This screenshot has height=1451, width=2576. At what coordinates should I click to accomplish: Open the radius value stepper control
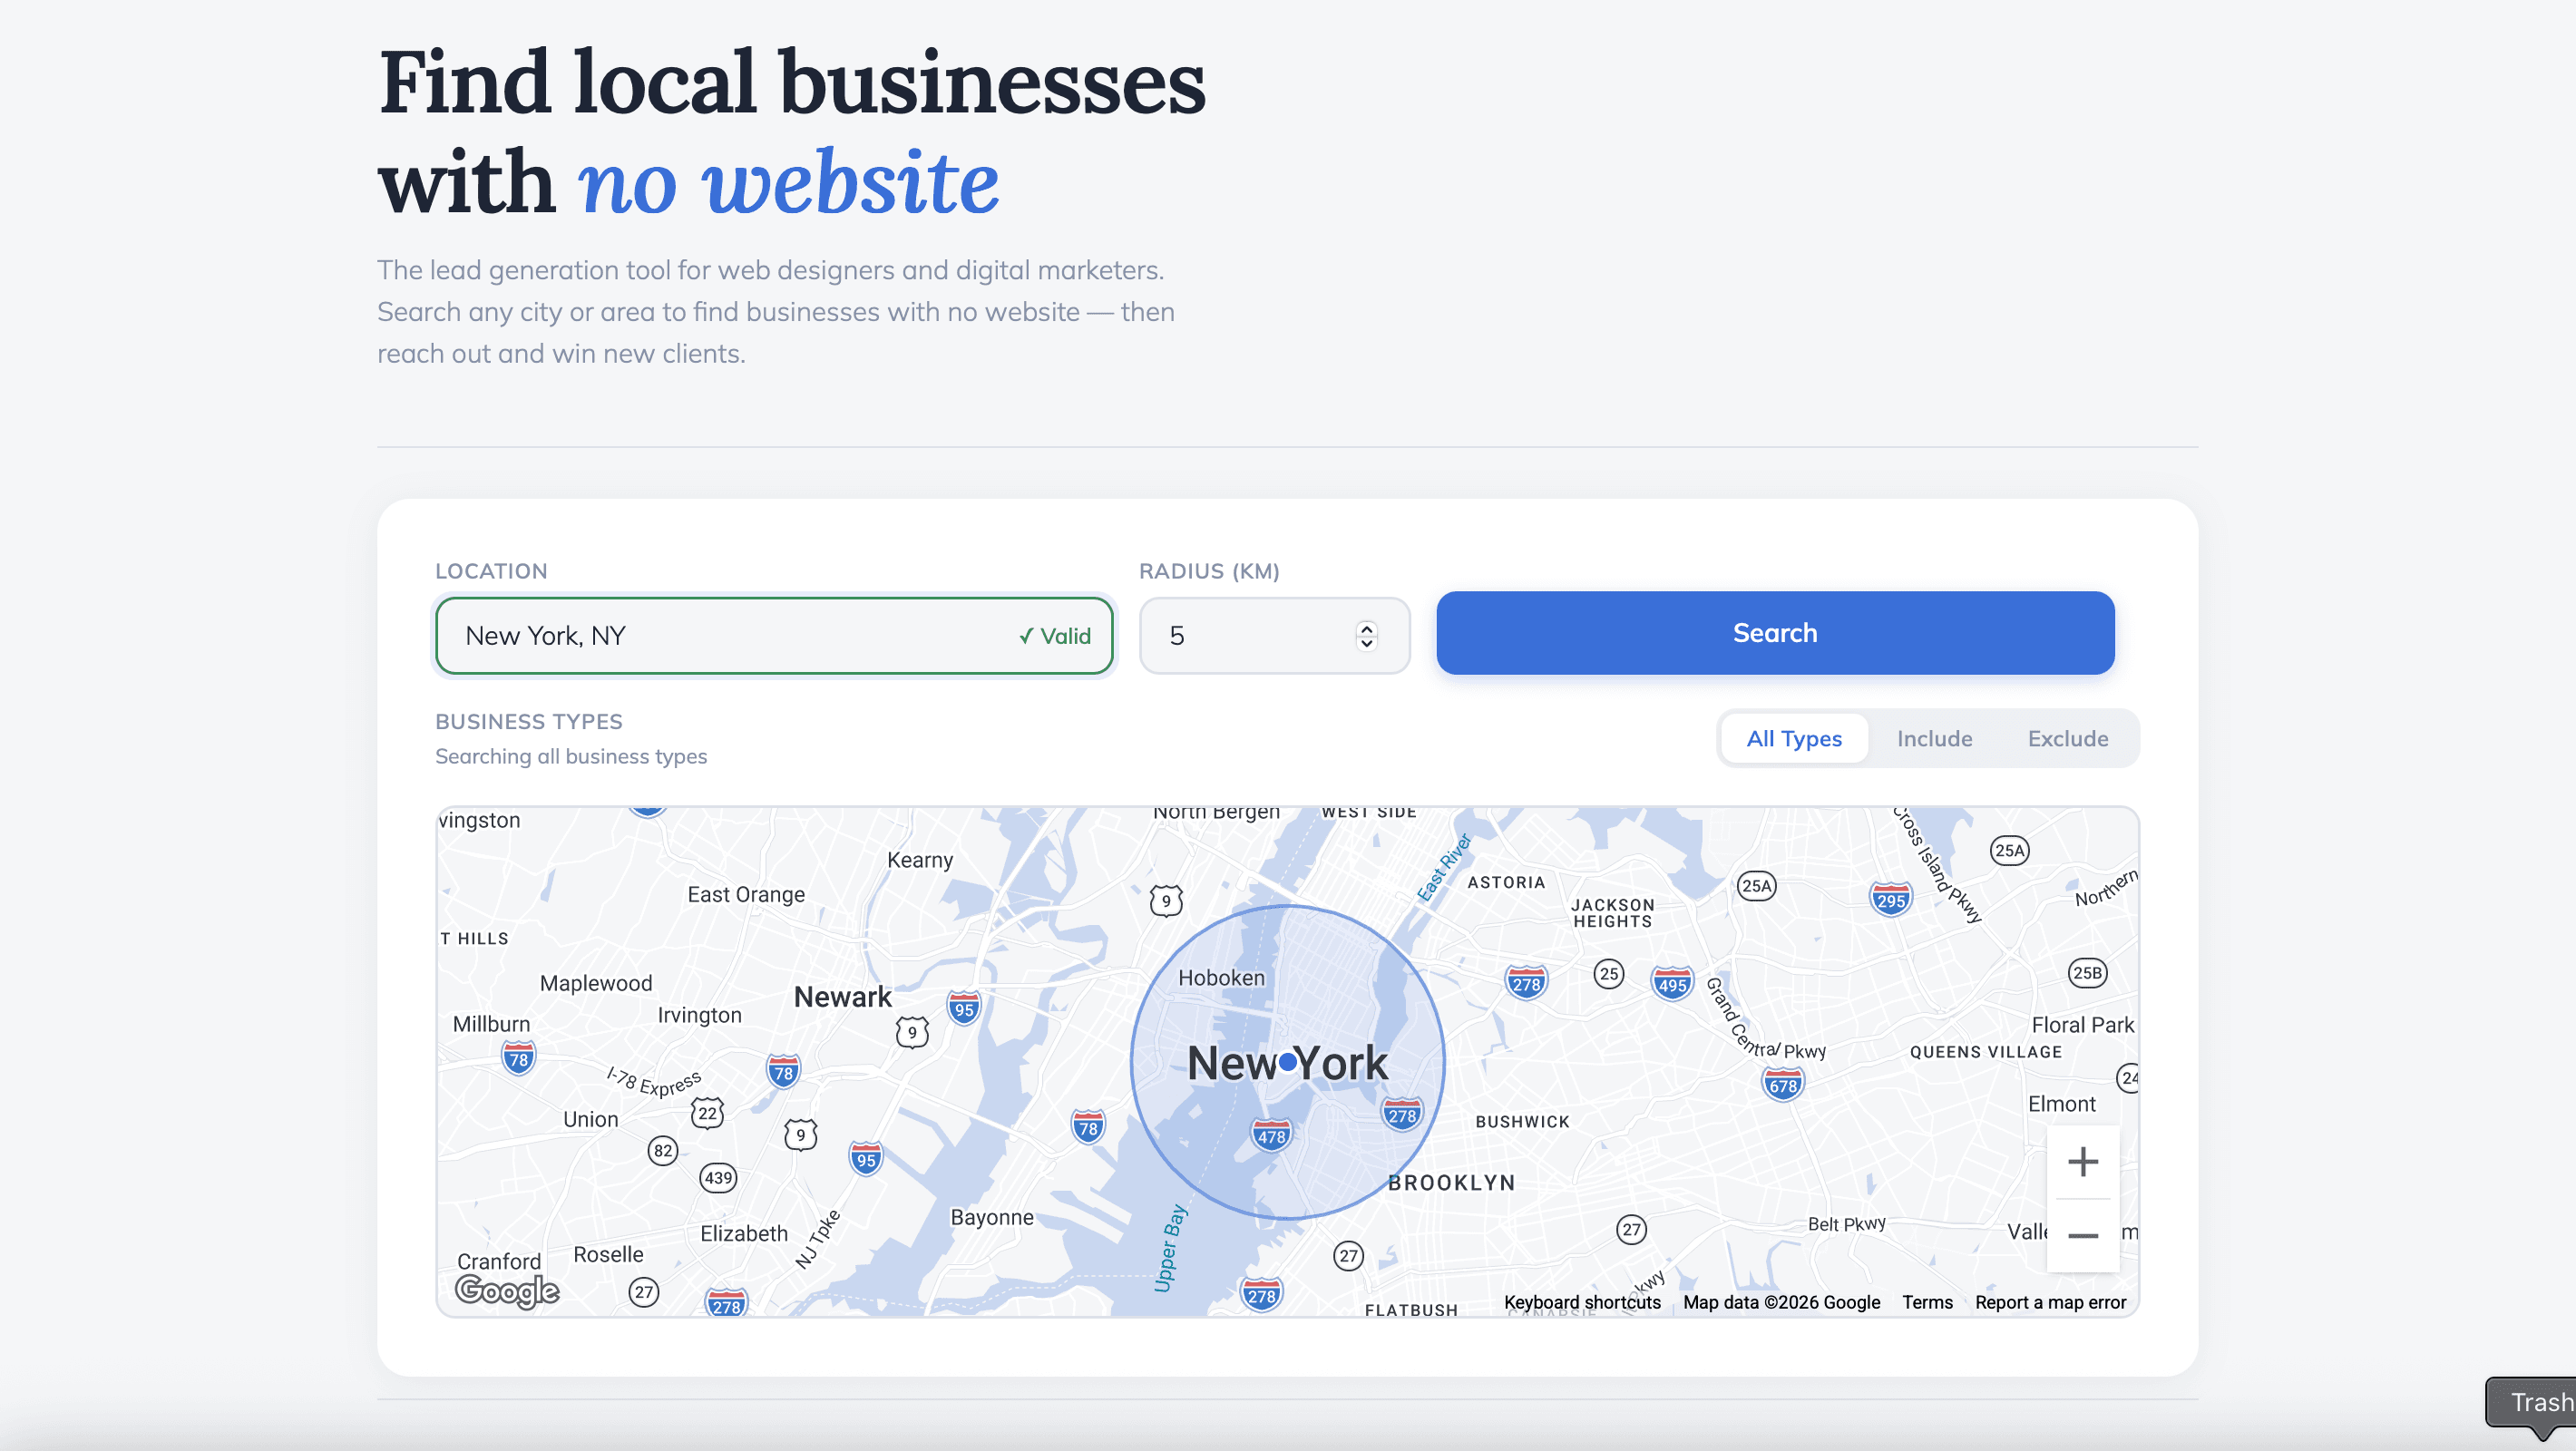(x=1366, y=635)
